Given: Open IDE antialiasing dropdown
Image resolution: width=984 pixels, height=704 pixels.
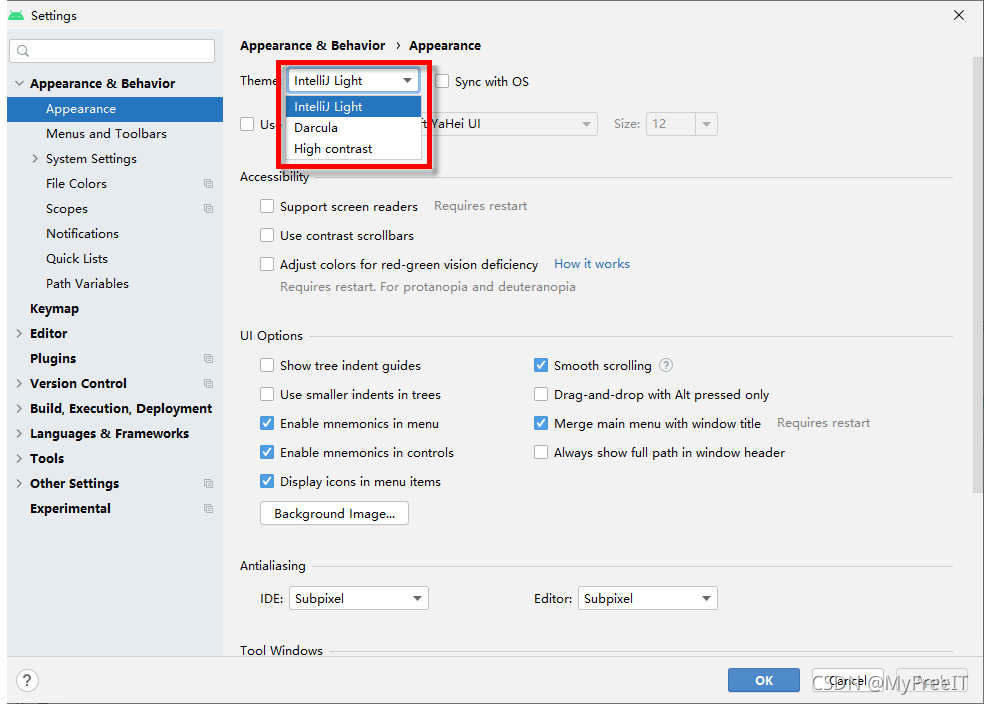Looking at the screenshot, I should click(358, 598).
